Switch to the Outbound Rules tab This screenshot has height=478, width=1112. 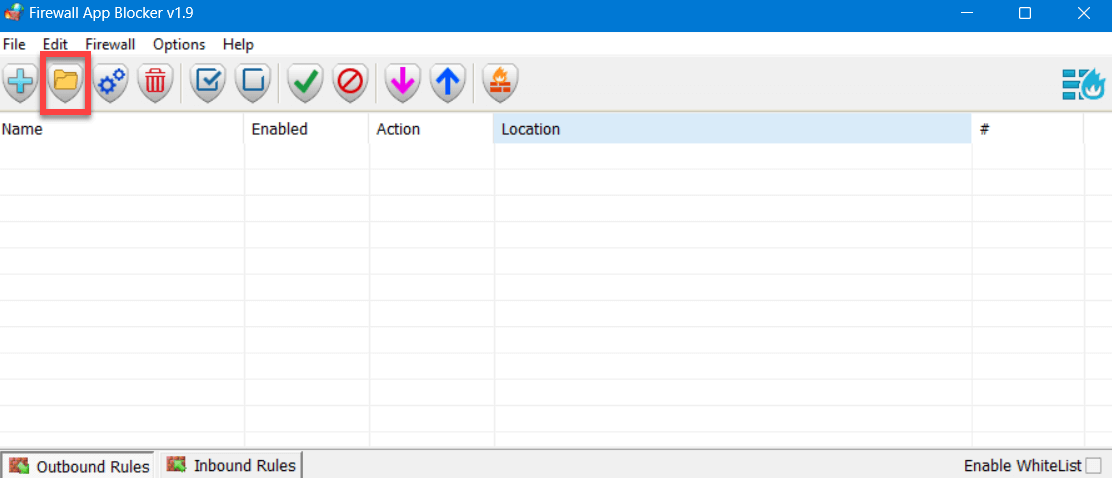(x=78, y=466)
